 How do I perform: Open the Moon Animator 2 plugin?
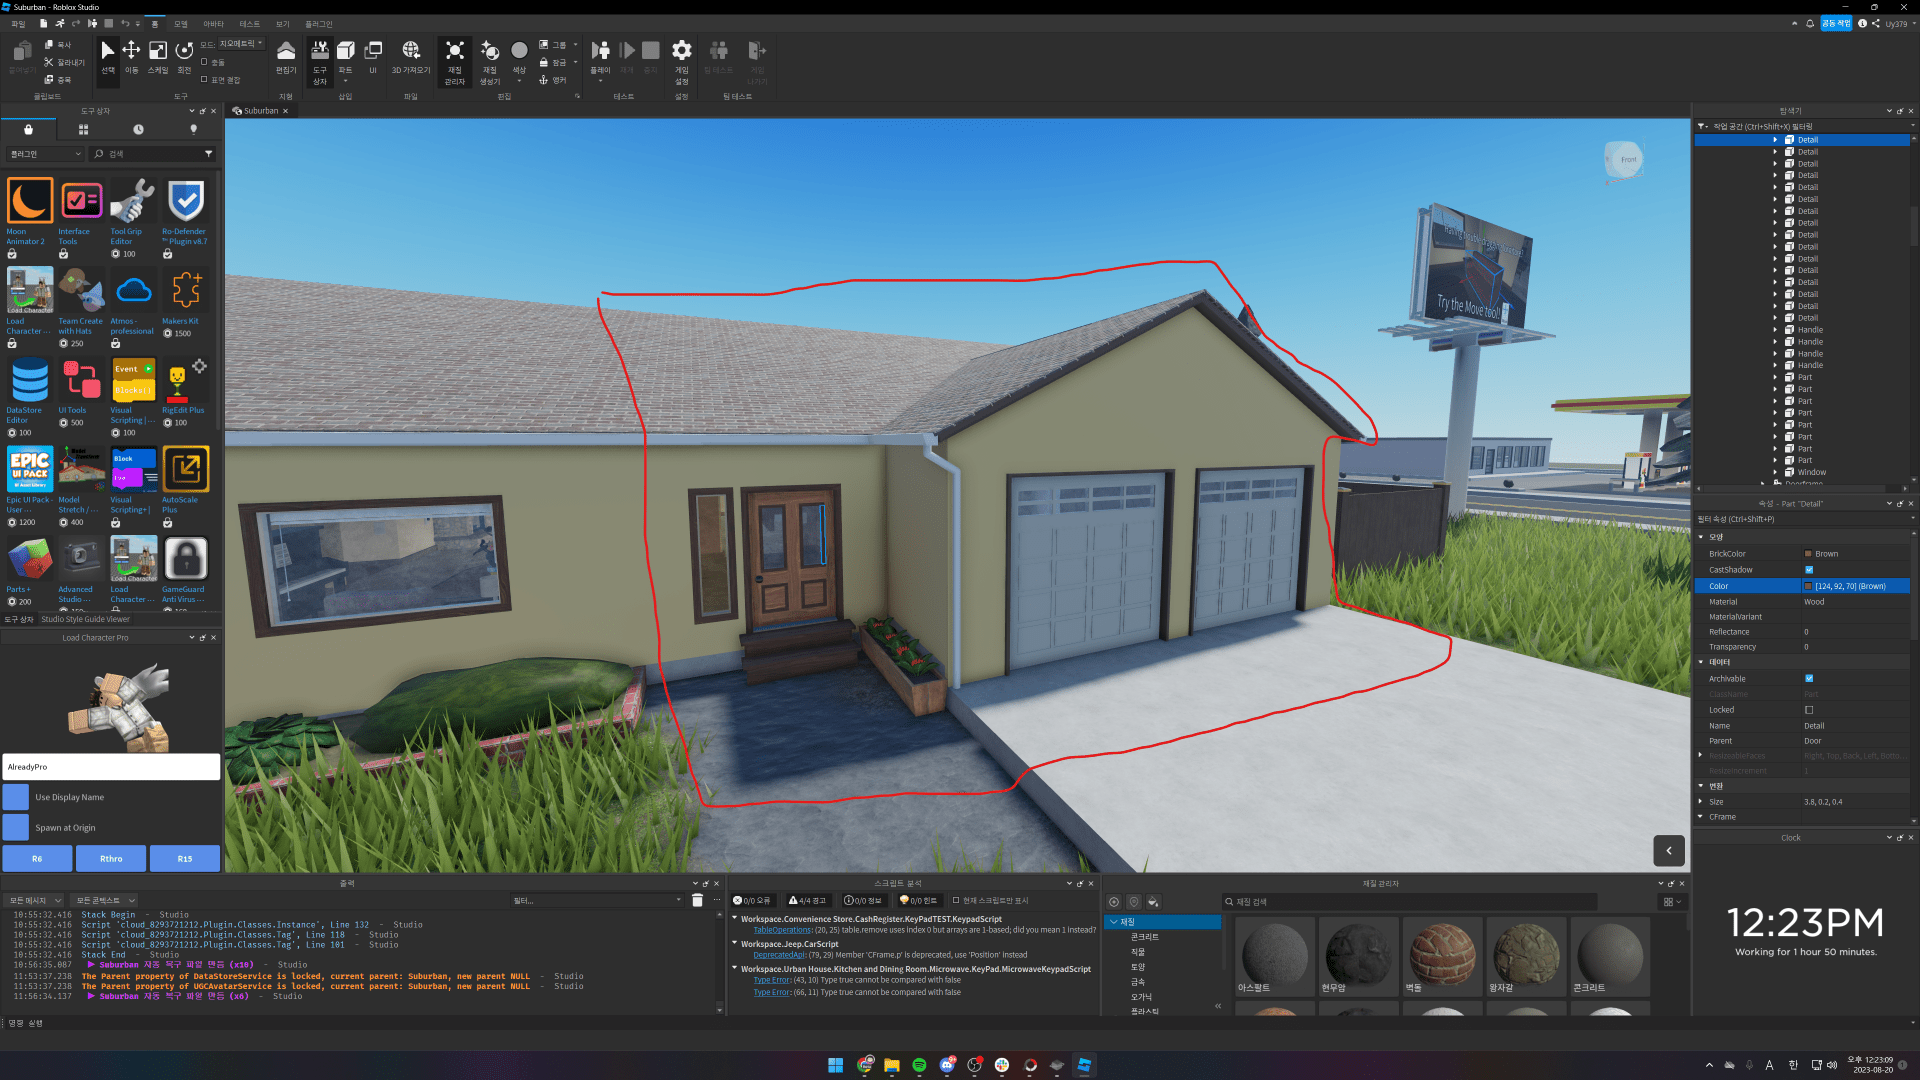click(30, 201)
